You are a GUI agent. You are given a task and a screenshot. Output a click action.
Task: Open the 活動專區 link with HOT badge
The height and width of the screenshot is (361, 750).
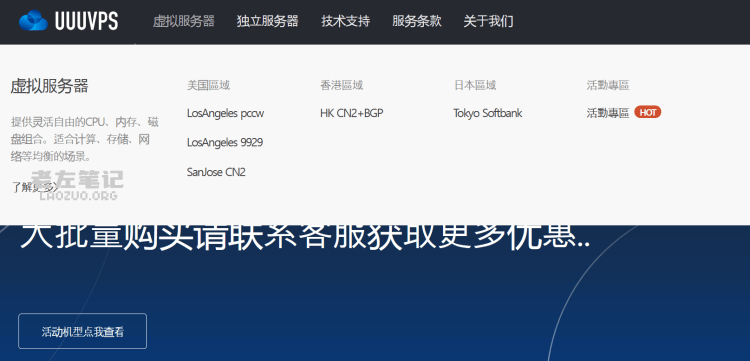click(x=607, y=113)
